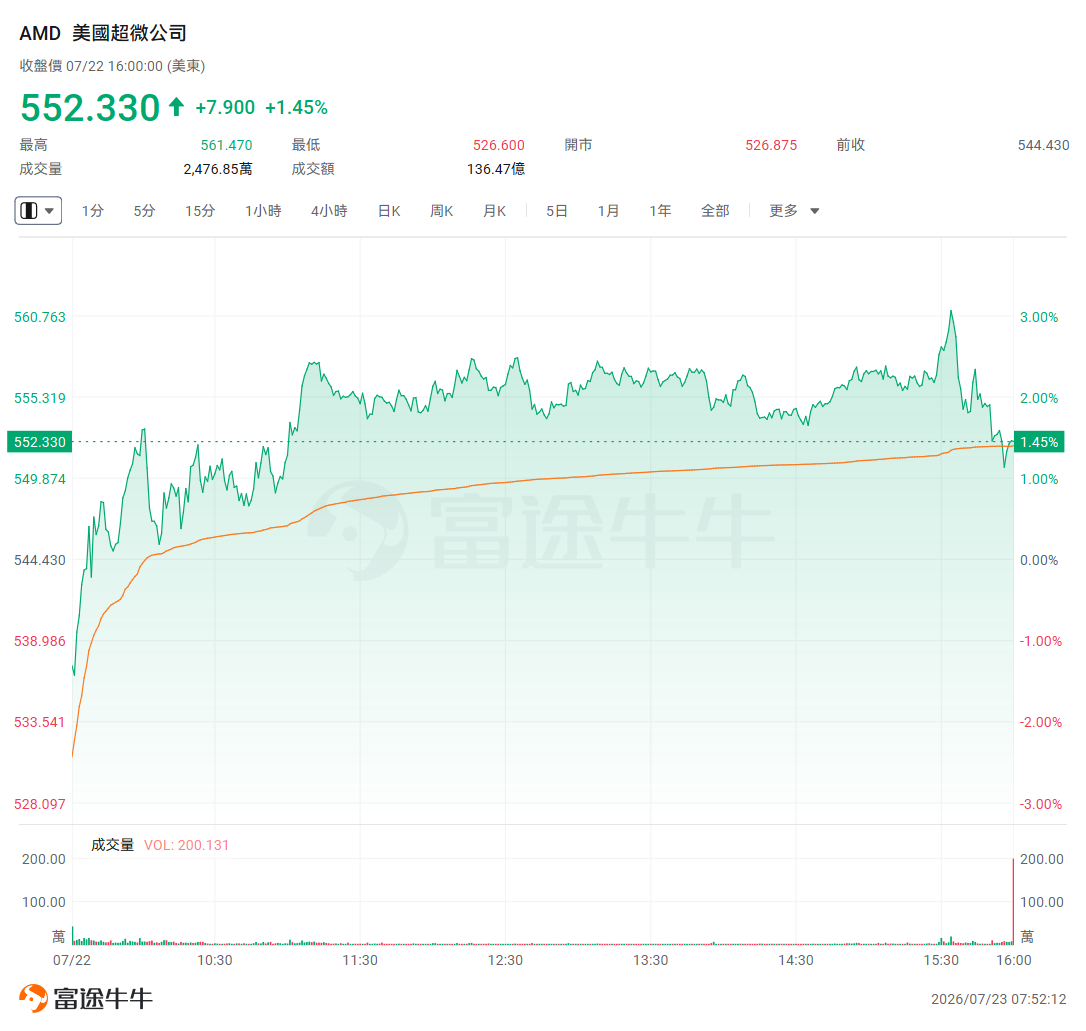1086x1031 pixels.
Task: Select the 15分 chart interval
Action: pyautogui.click(x=199, y=210)
